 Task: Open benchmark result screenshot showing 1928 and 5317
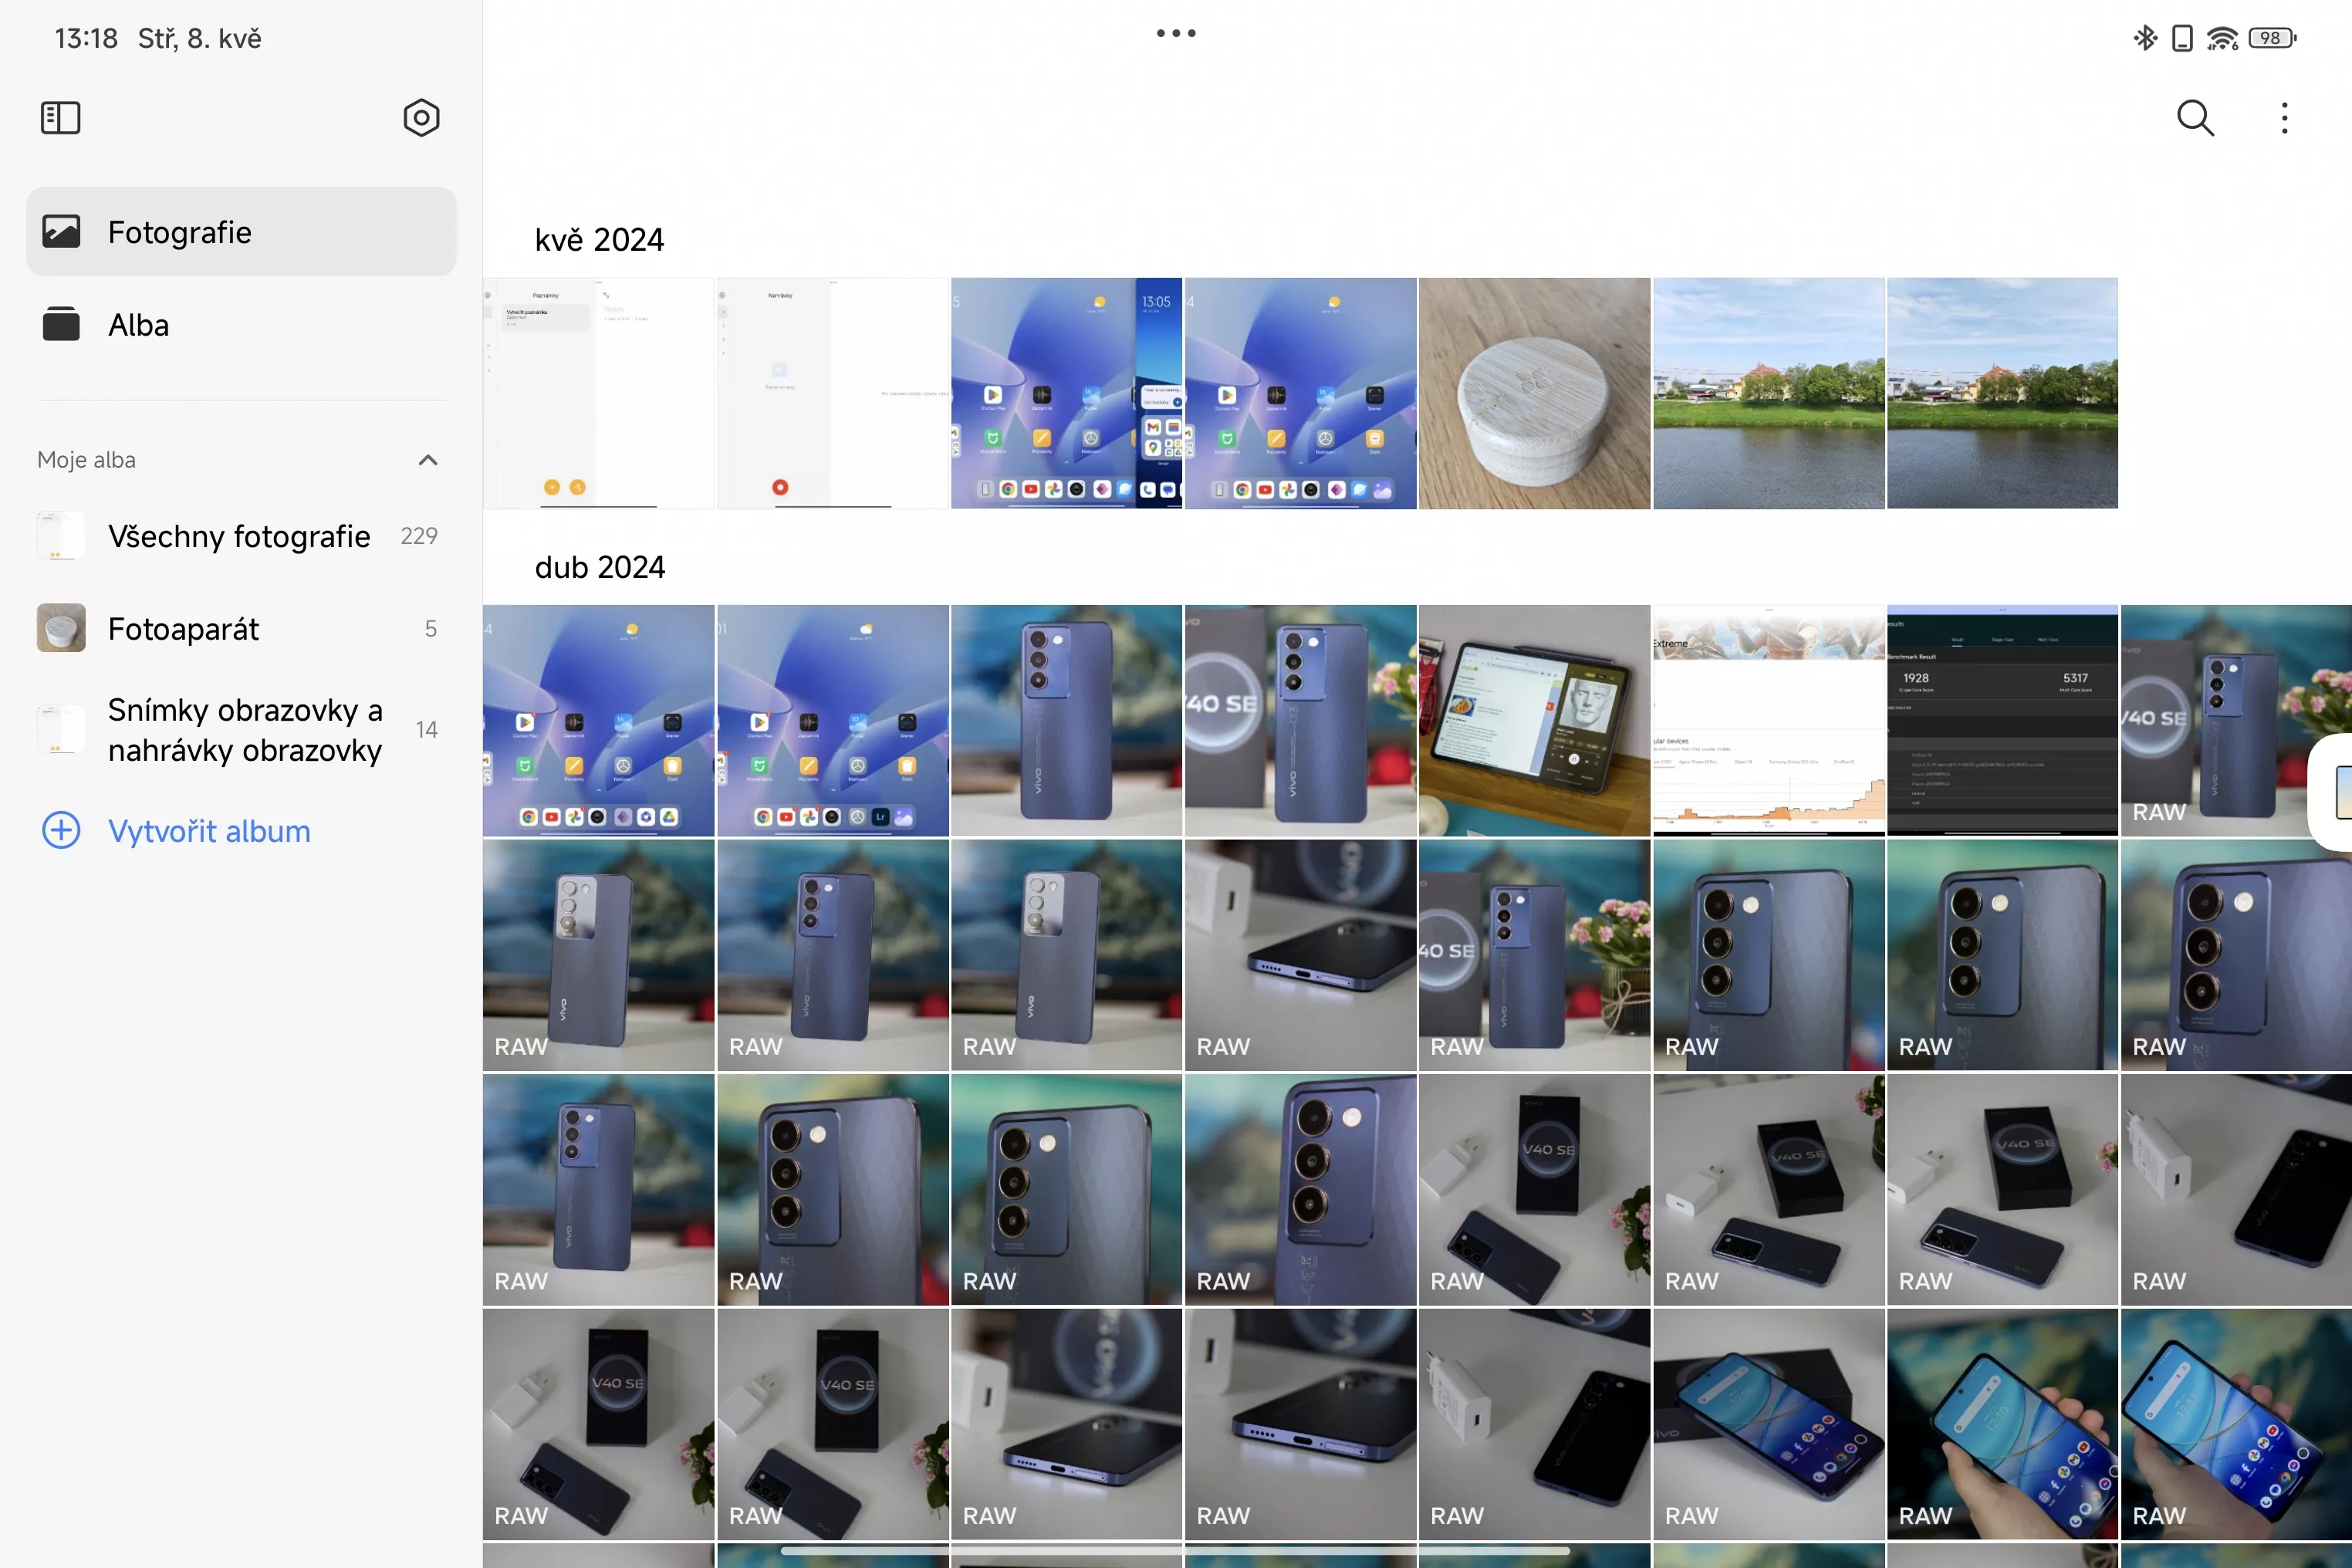2002,720
